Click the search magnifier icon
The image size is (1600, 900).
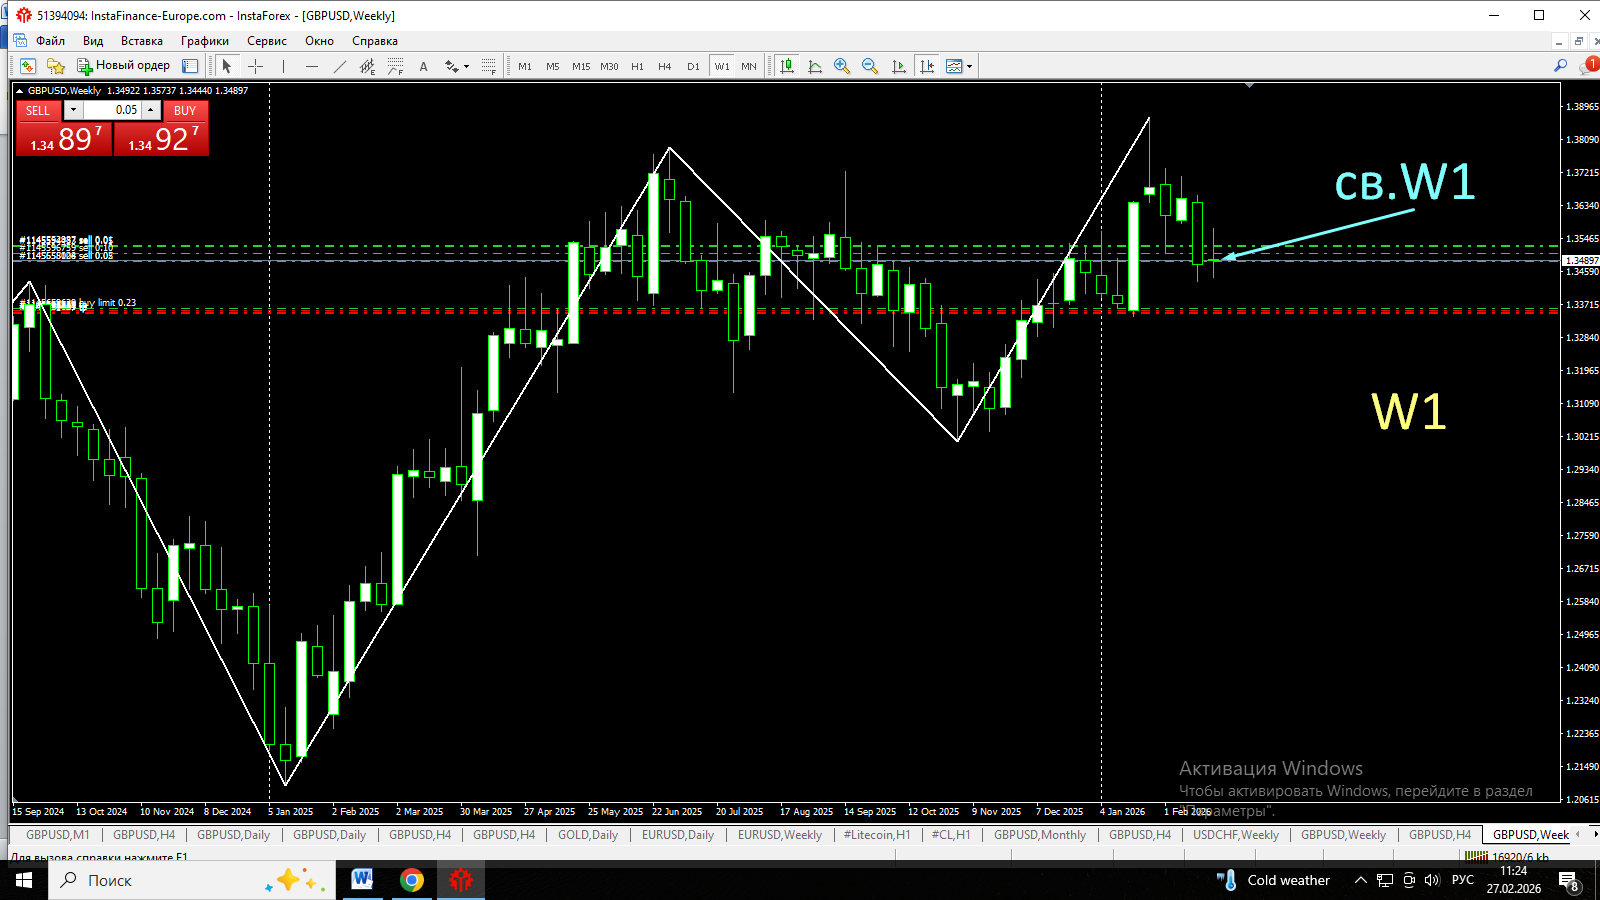[1560, 66]
